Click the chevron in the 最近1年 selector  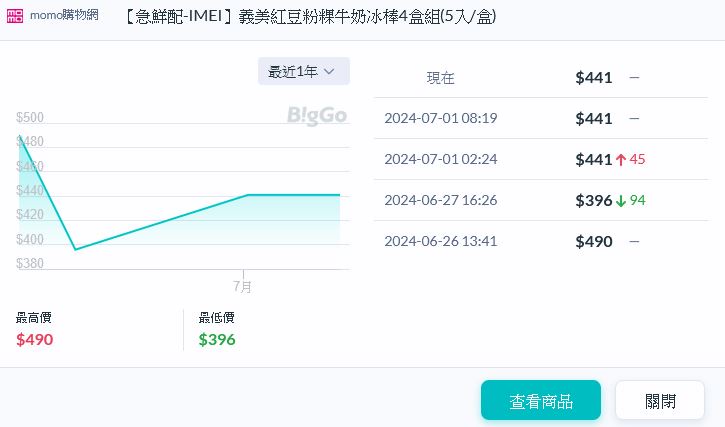[330, 72]
